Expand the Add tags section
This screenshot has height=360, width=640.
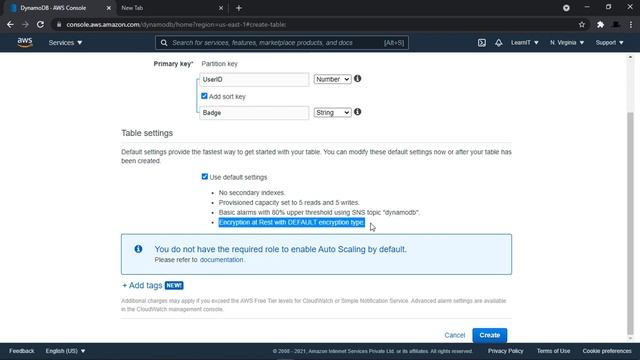coord(142,285)
